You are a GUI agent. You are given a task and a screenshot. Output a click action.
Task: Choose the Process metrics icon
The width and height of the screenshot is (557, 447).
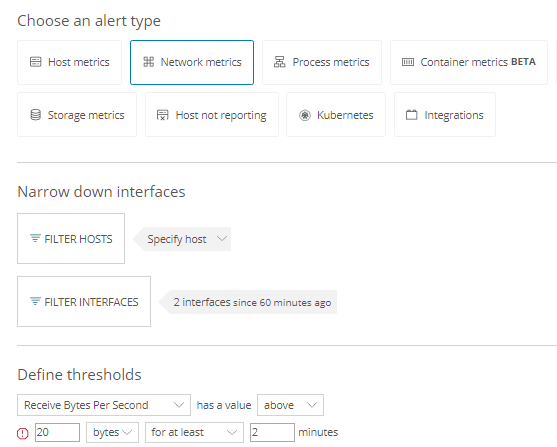point(280,62)
